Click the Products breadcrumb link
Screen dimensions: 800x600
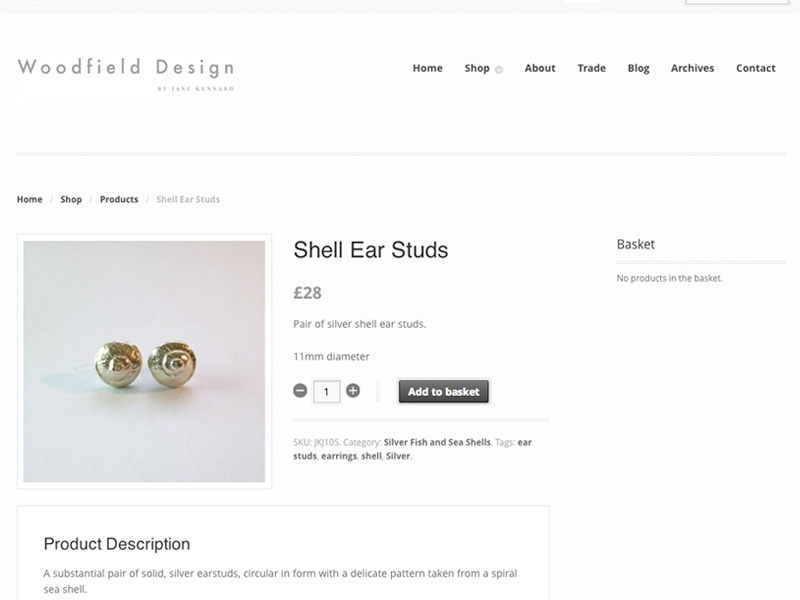(x=119, y=199)
